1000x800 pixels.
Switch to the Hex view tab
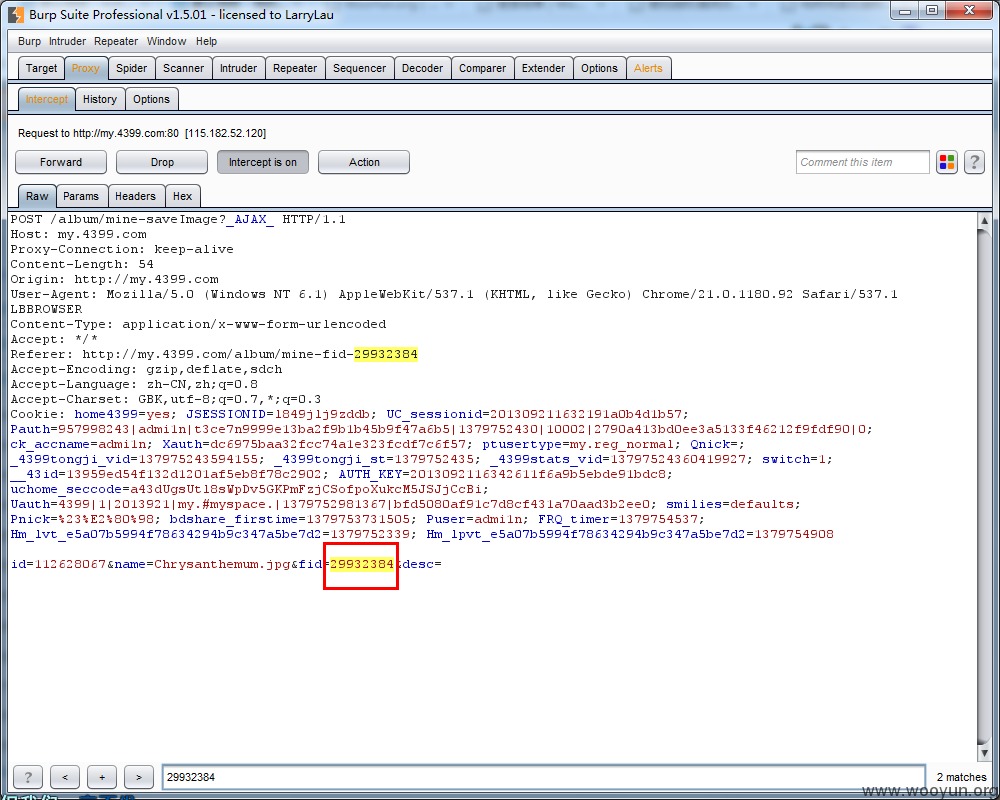182,196
